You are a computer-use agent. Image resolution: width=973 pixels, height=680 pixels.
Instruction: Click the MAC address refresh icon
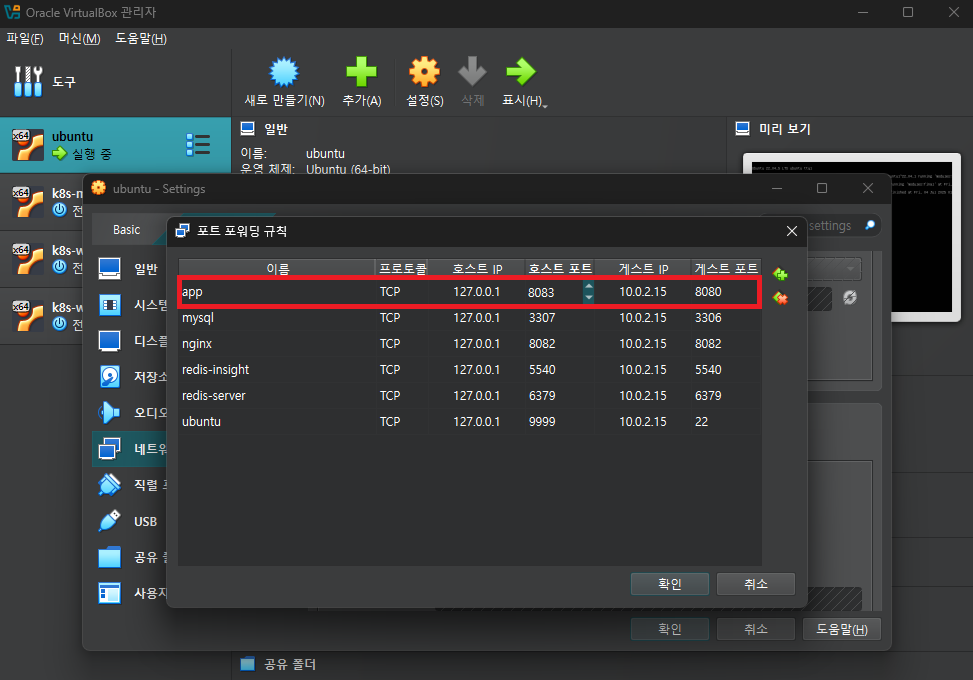pos(850,298)
